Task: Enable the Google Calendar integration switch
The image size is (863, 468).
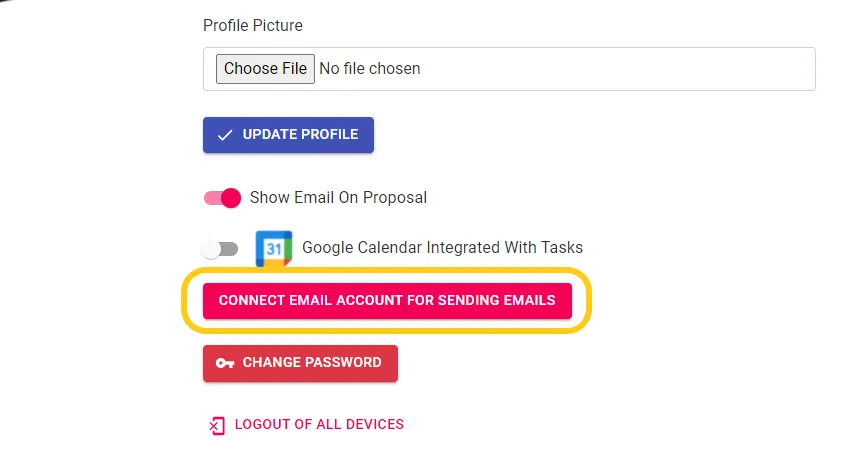Action: pyautogui.click(x=220, y=248)
